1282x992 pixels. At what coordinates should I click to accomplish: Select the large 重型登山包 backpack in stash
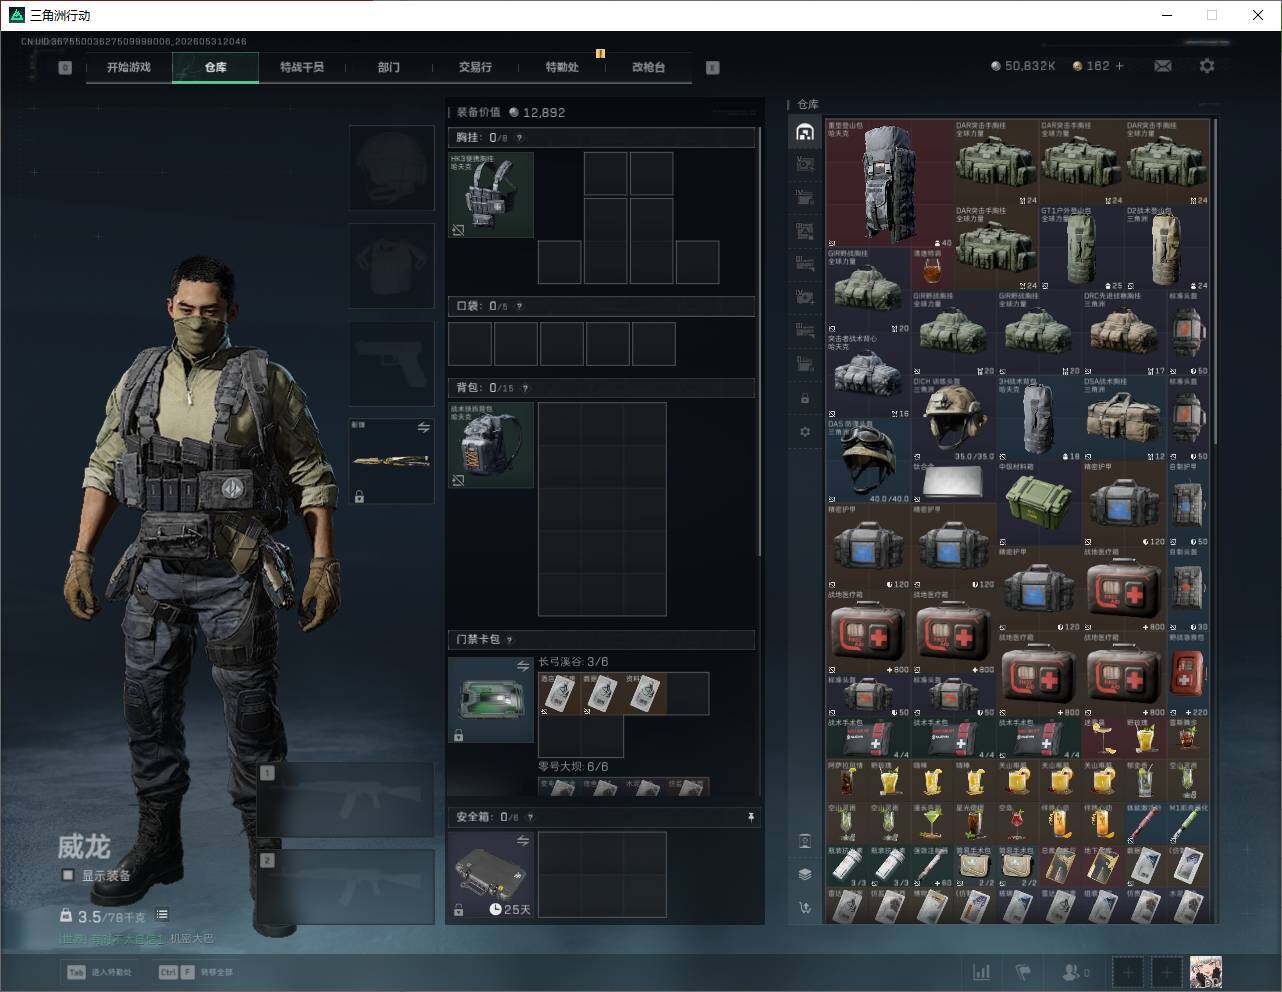click(x=890, y=184)
